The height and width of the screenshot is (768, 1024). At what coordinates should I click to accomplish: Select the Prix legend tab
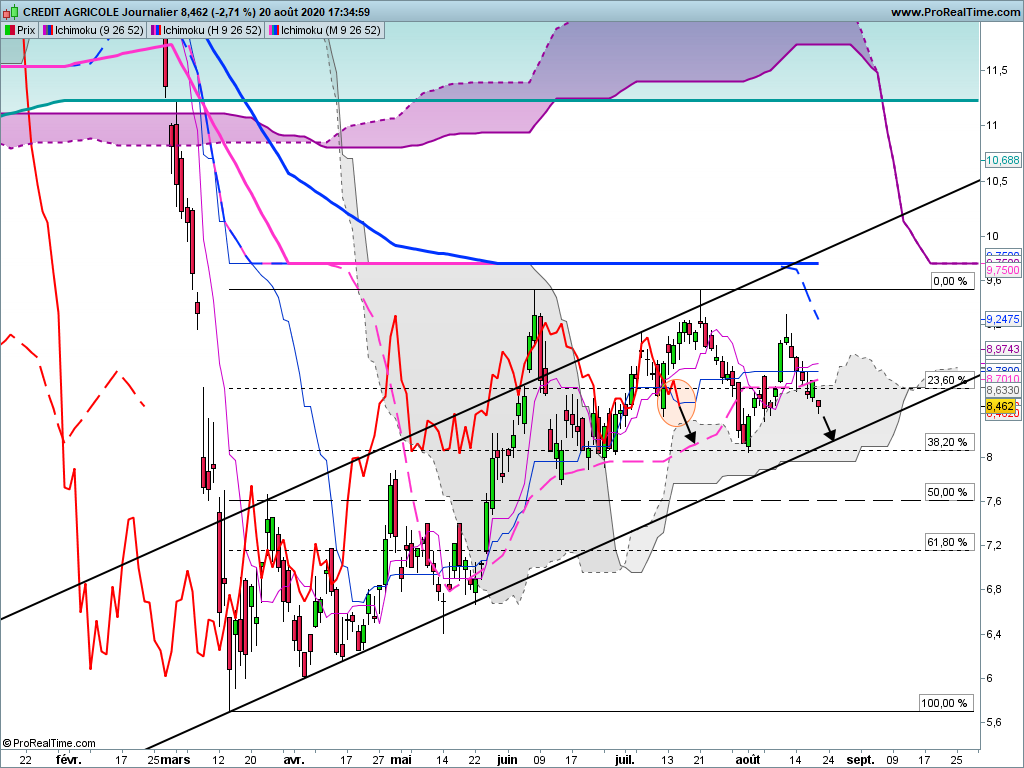20,30
